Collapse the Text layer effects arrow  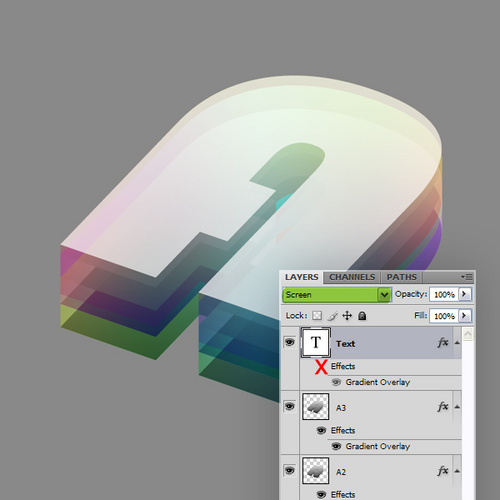[x=457, y=343]
